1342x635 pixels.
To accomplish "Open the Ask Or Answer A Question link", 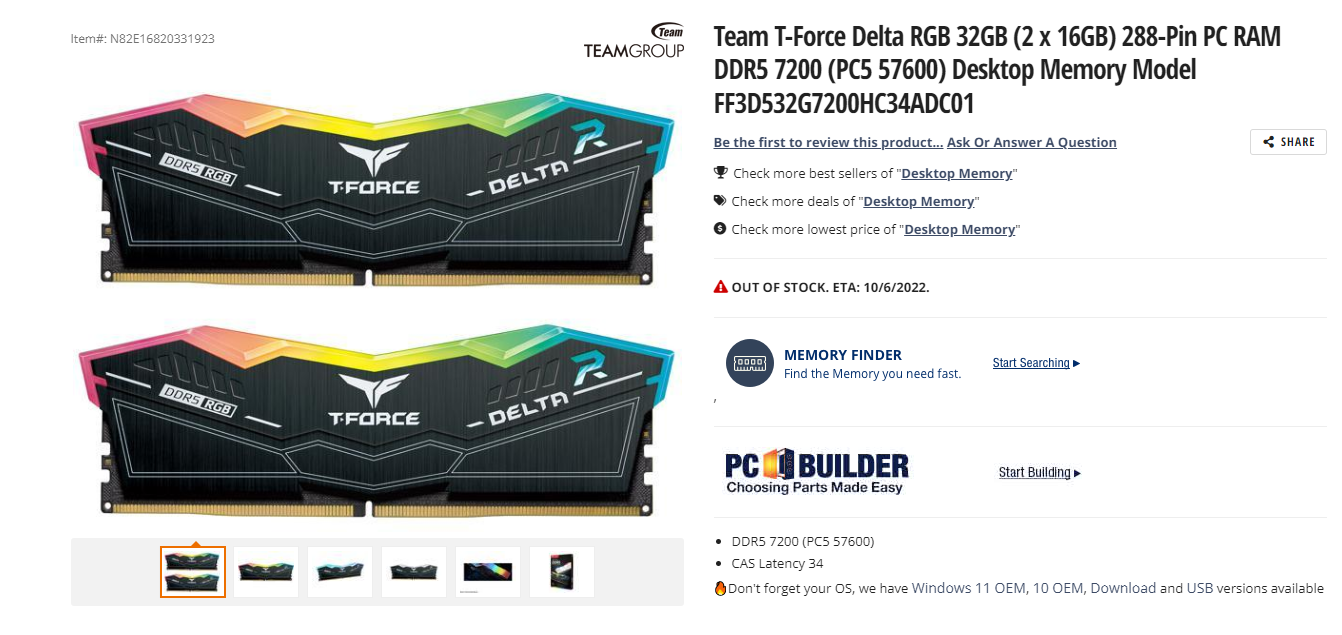I will click(1032, 142).
